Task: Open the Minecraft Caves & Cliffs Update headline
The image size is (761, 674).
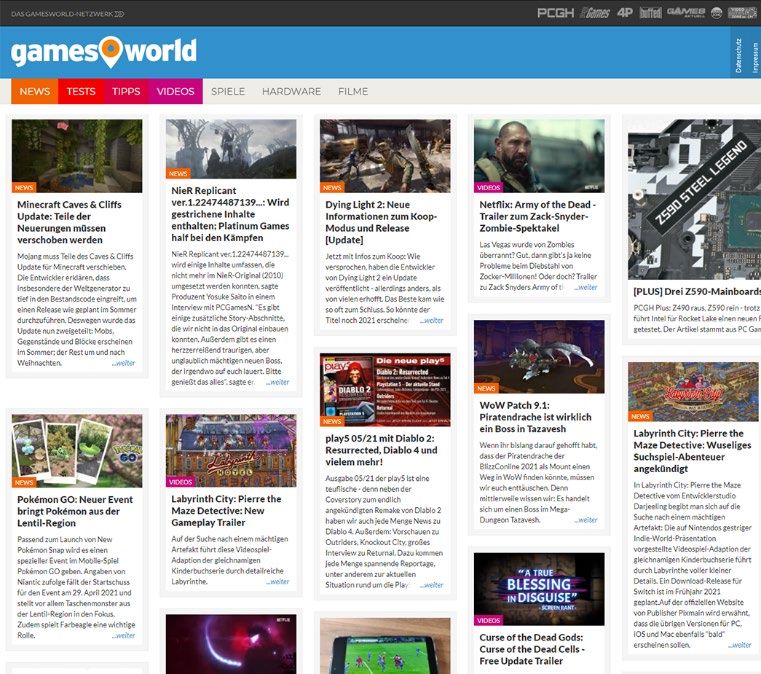Action: (69, 222)
